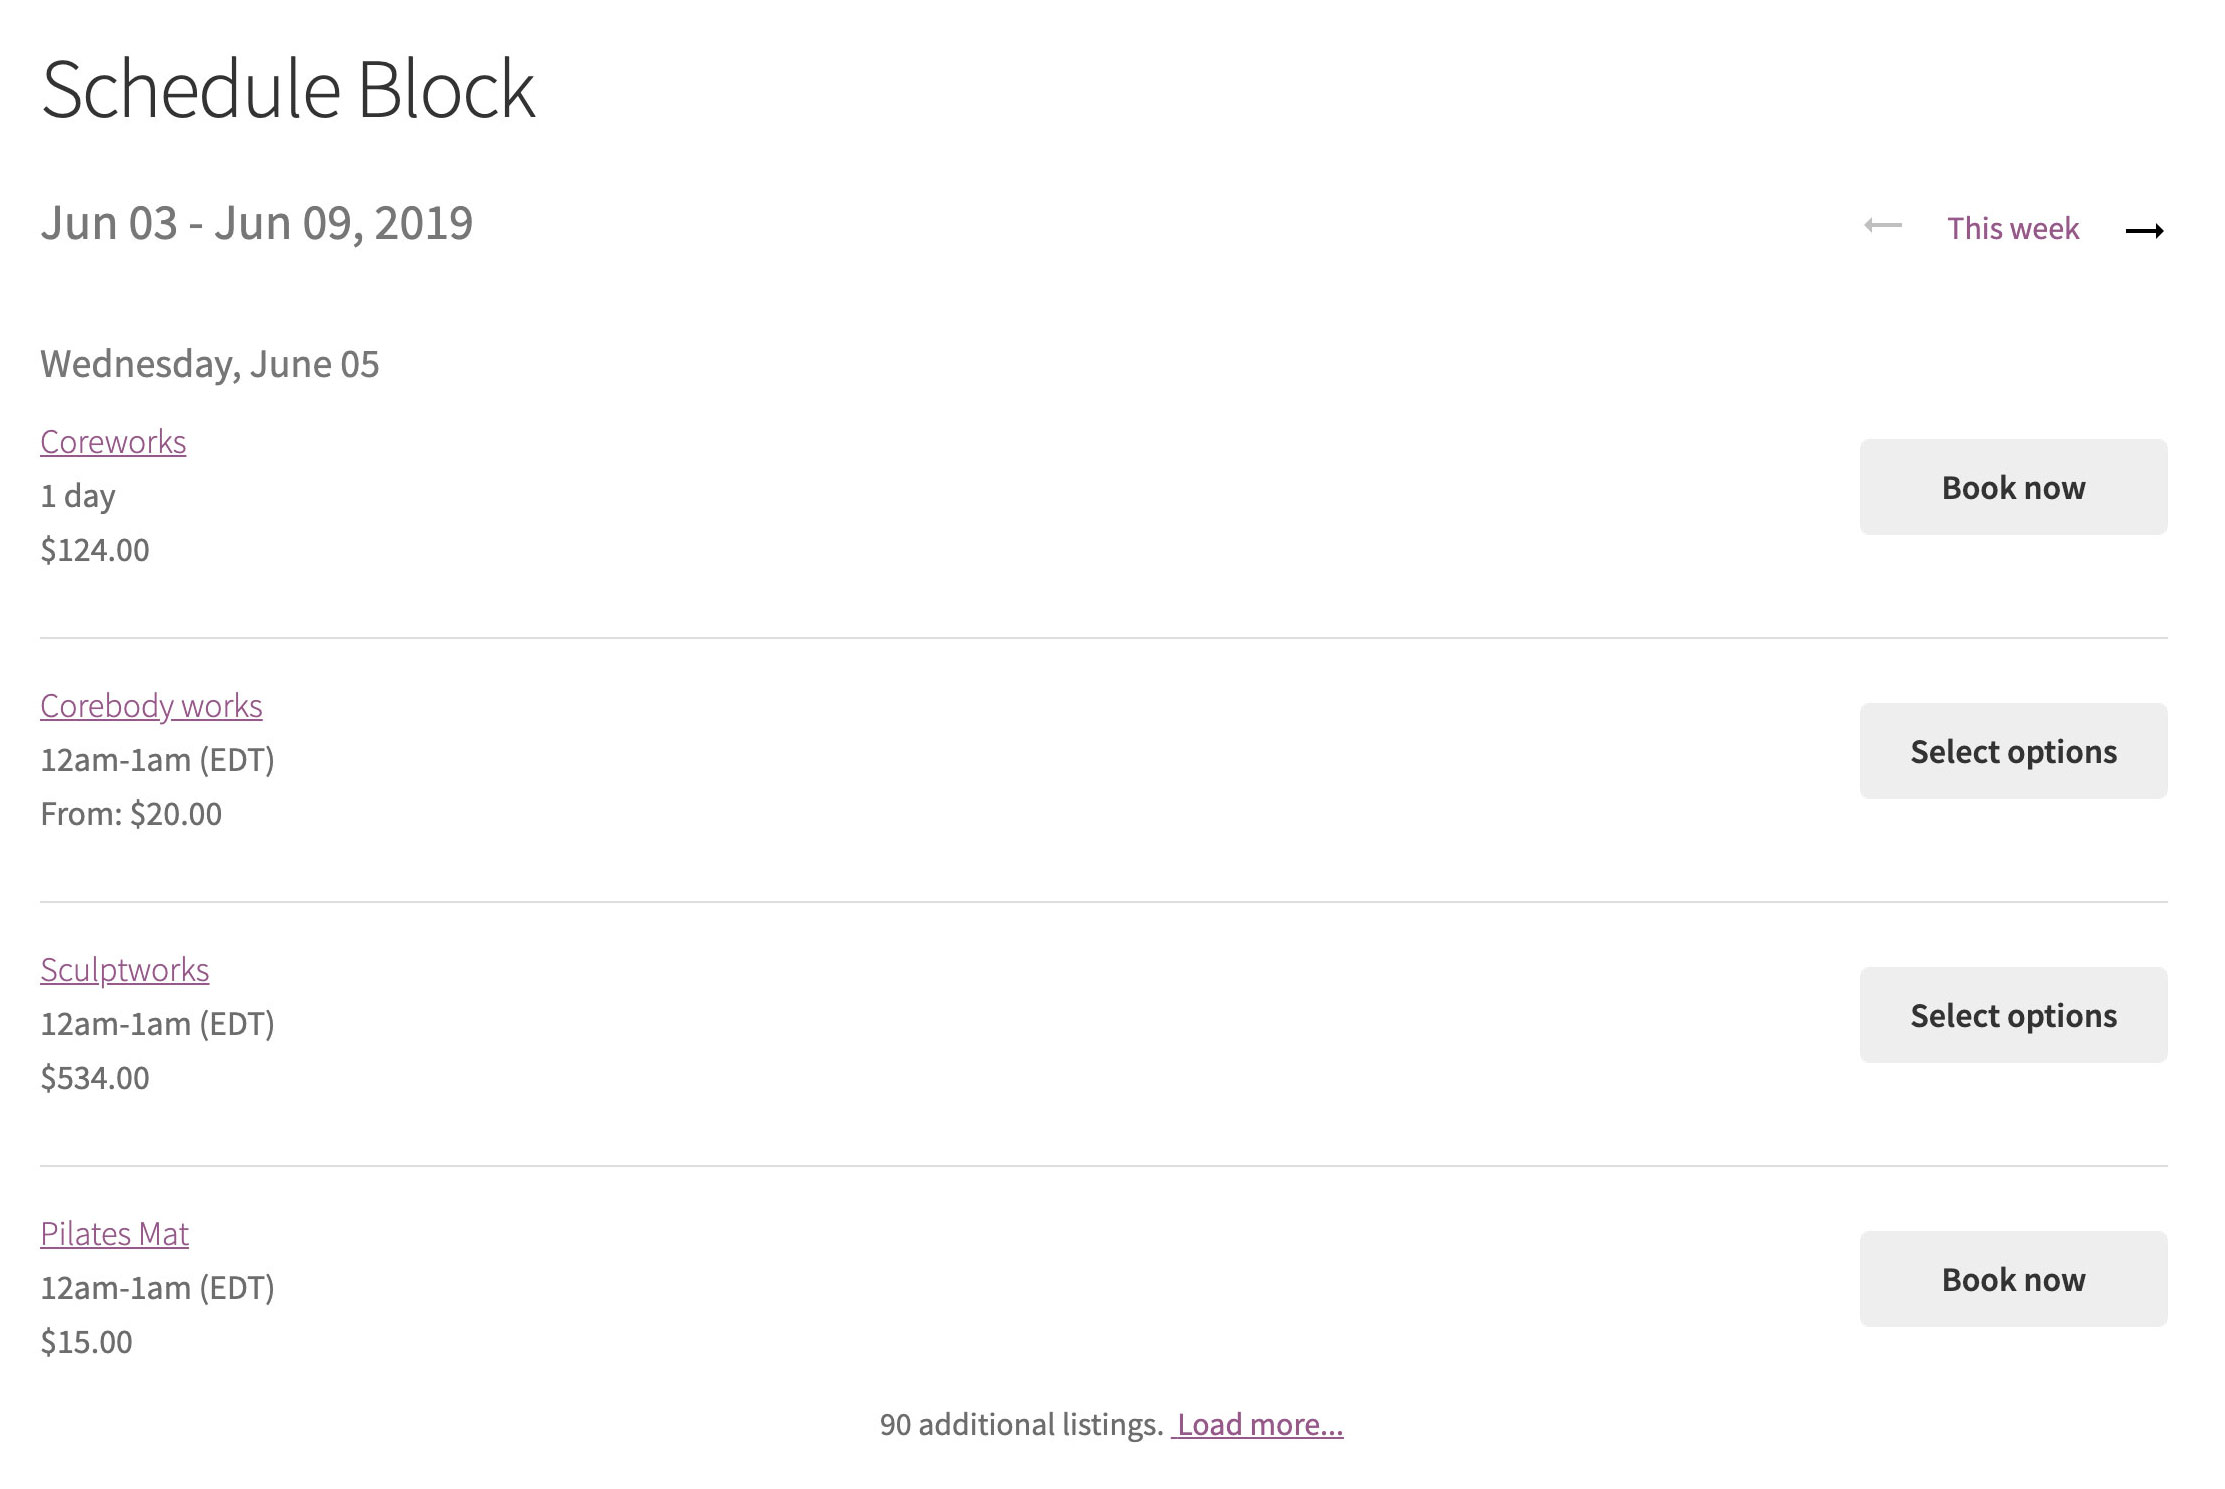This screenshot has width=2225, height=1489.
Task: Select options for Corebody works
Action: pos(2012,751)
